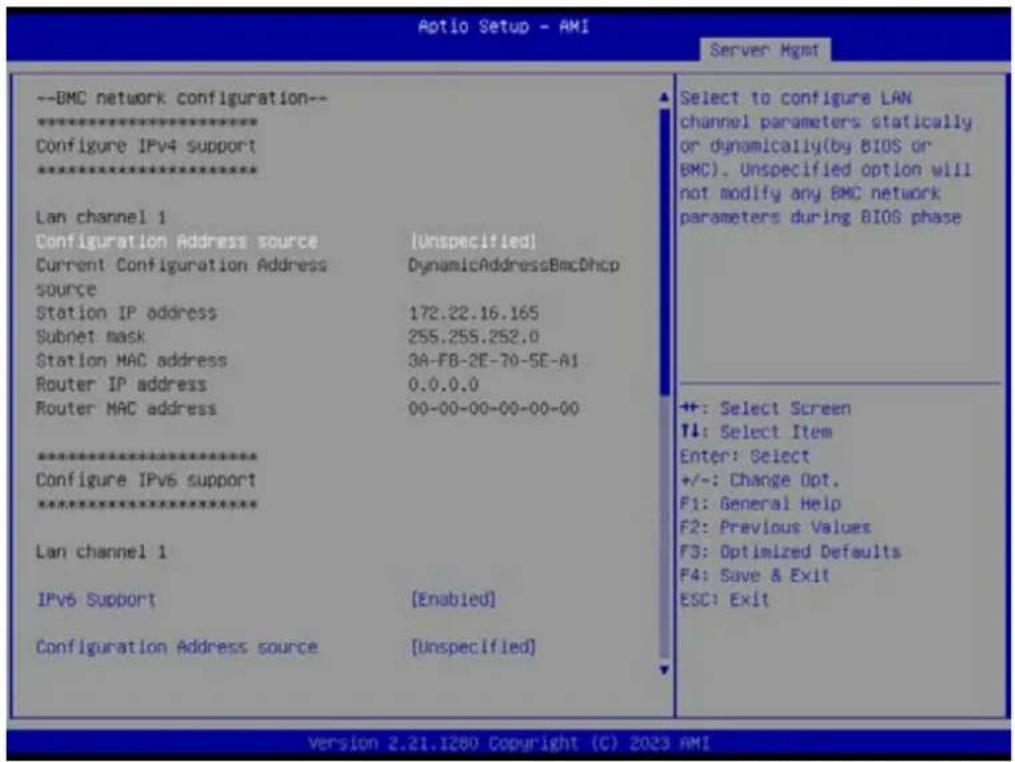Click the +/-: Change Opt. hint
This screenshot has width=1015, height=762.
coord(760,480)
